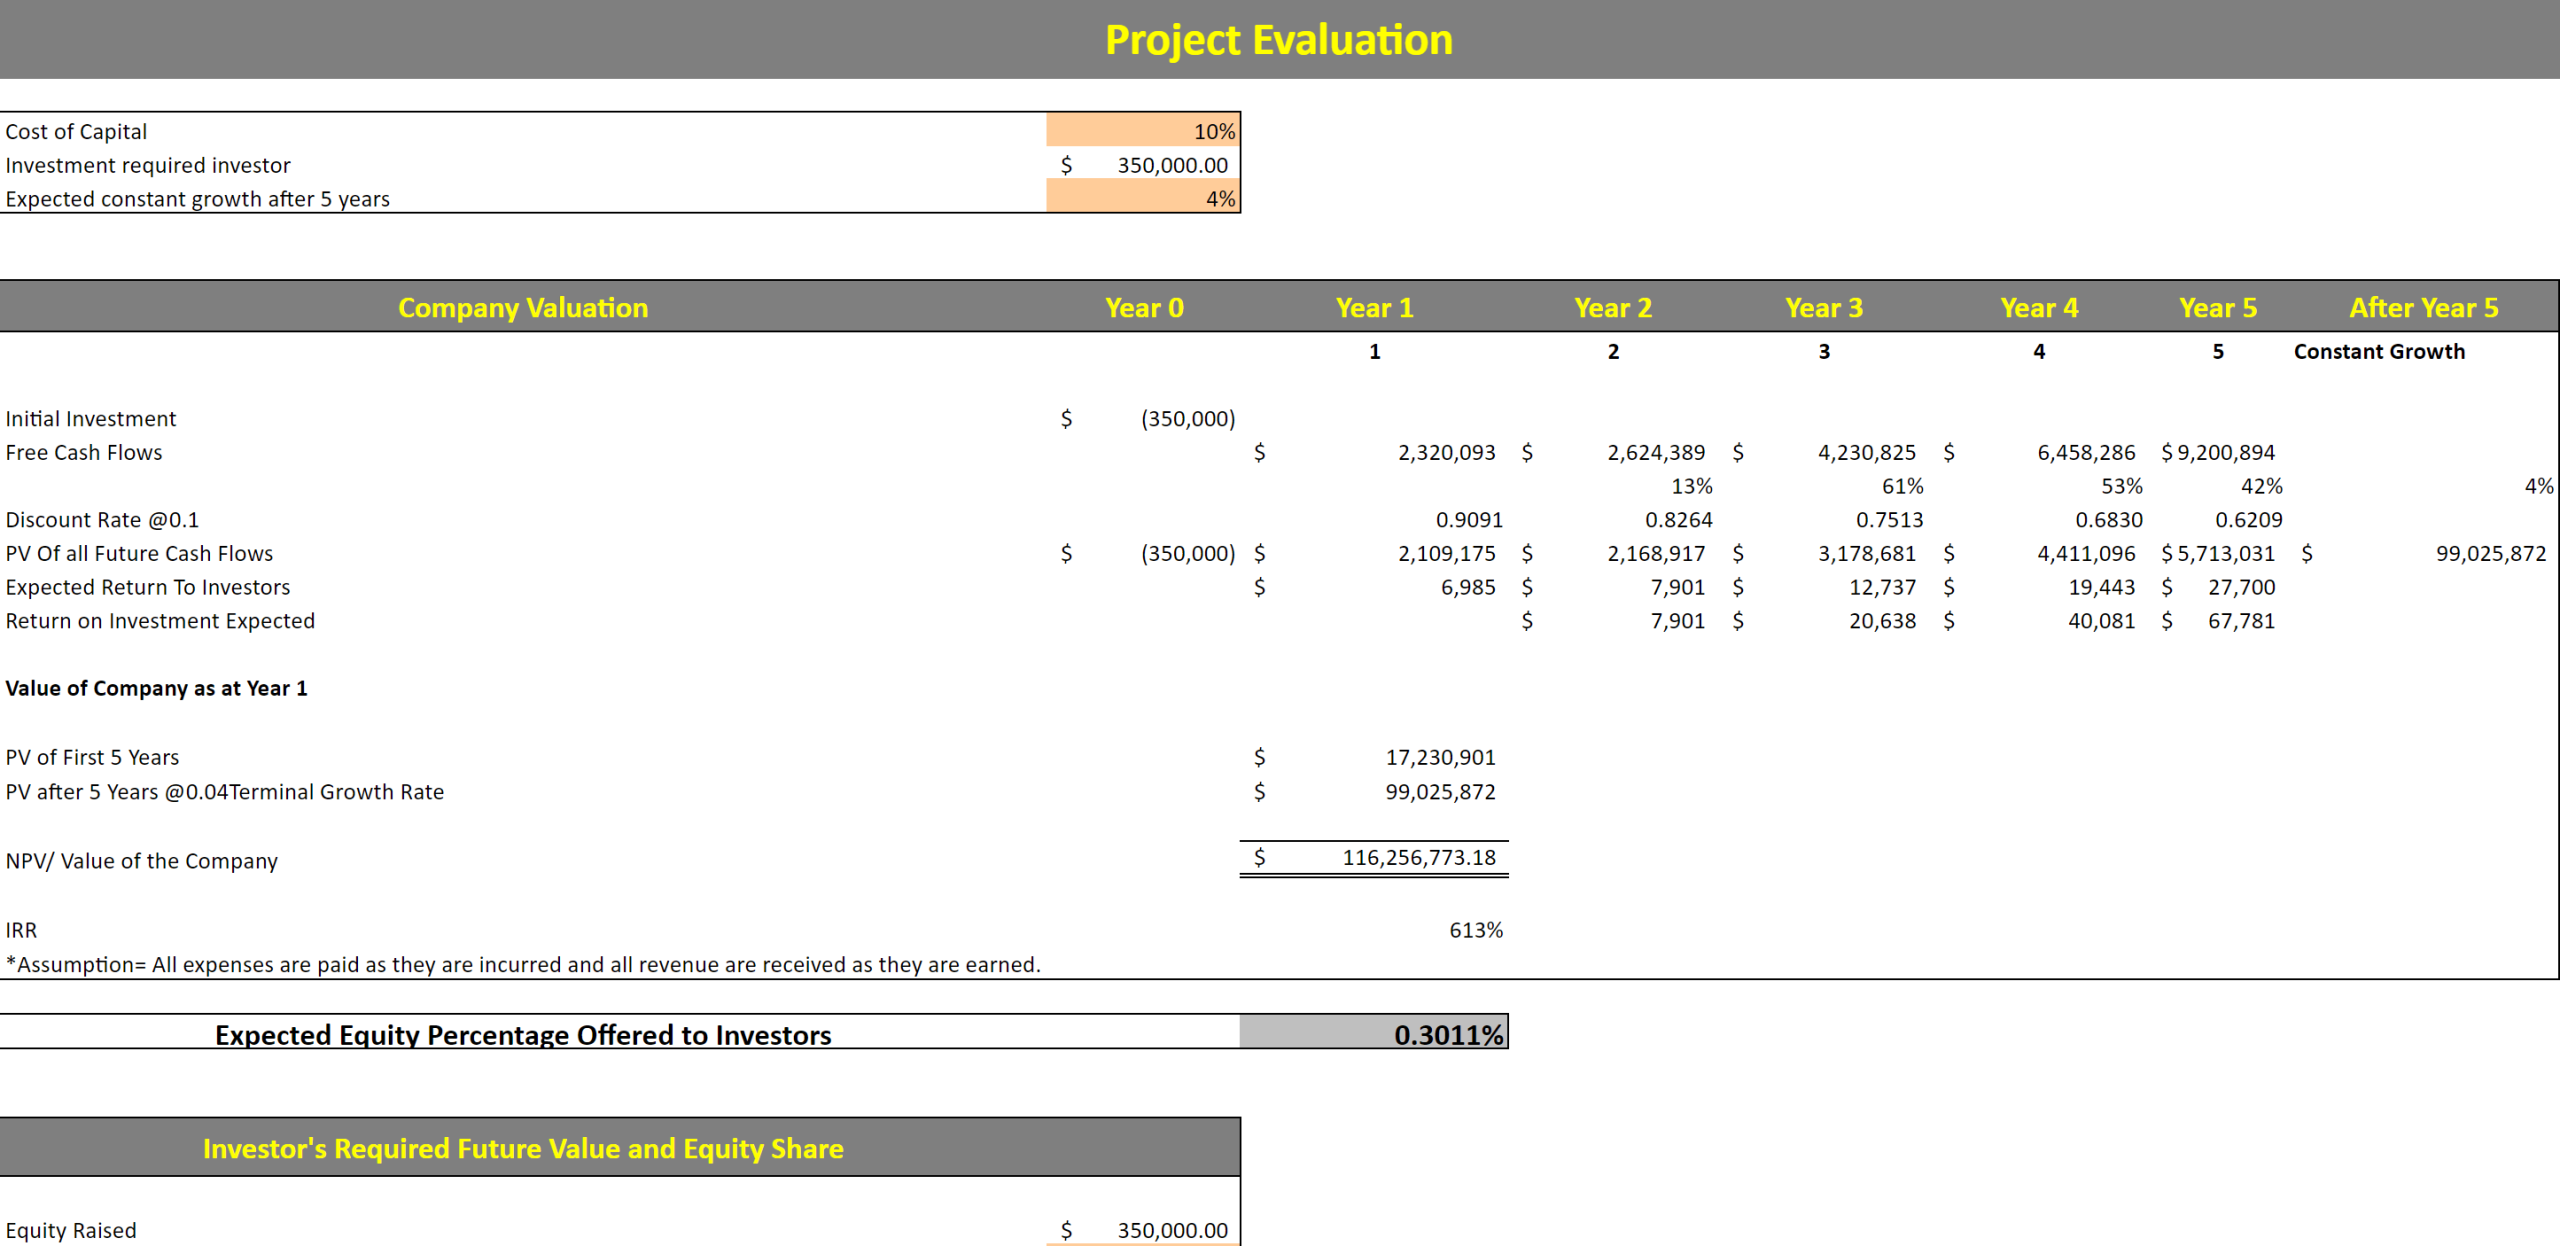Select the Constant Growth label cell
Screen dimensions: 2560x1246
(2379, 351)
